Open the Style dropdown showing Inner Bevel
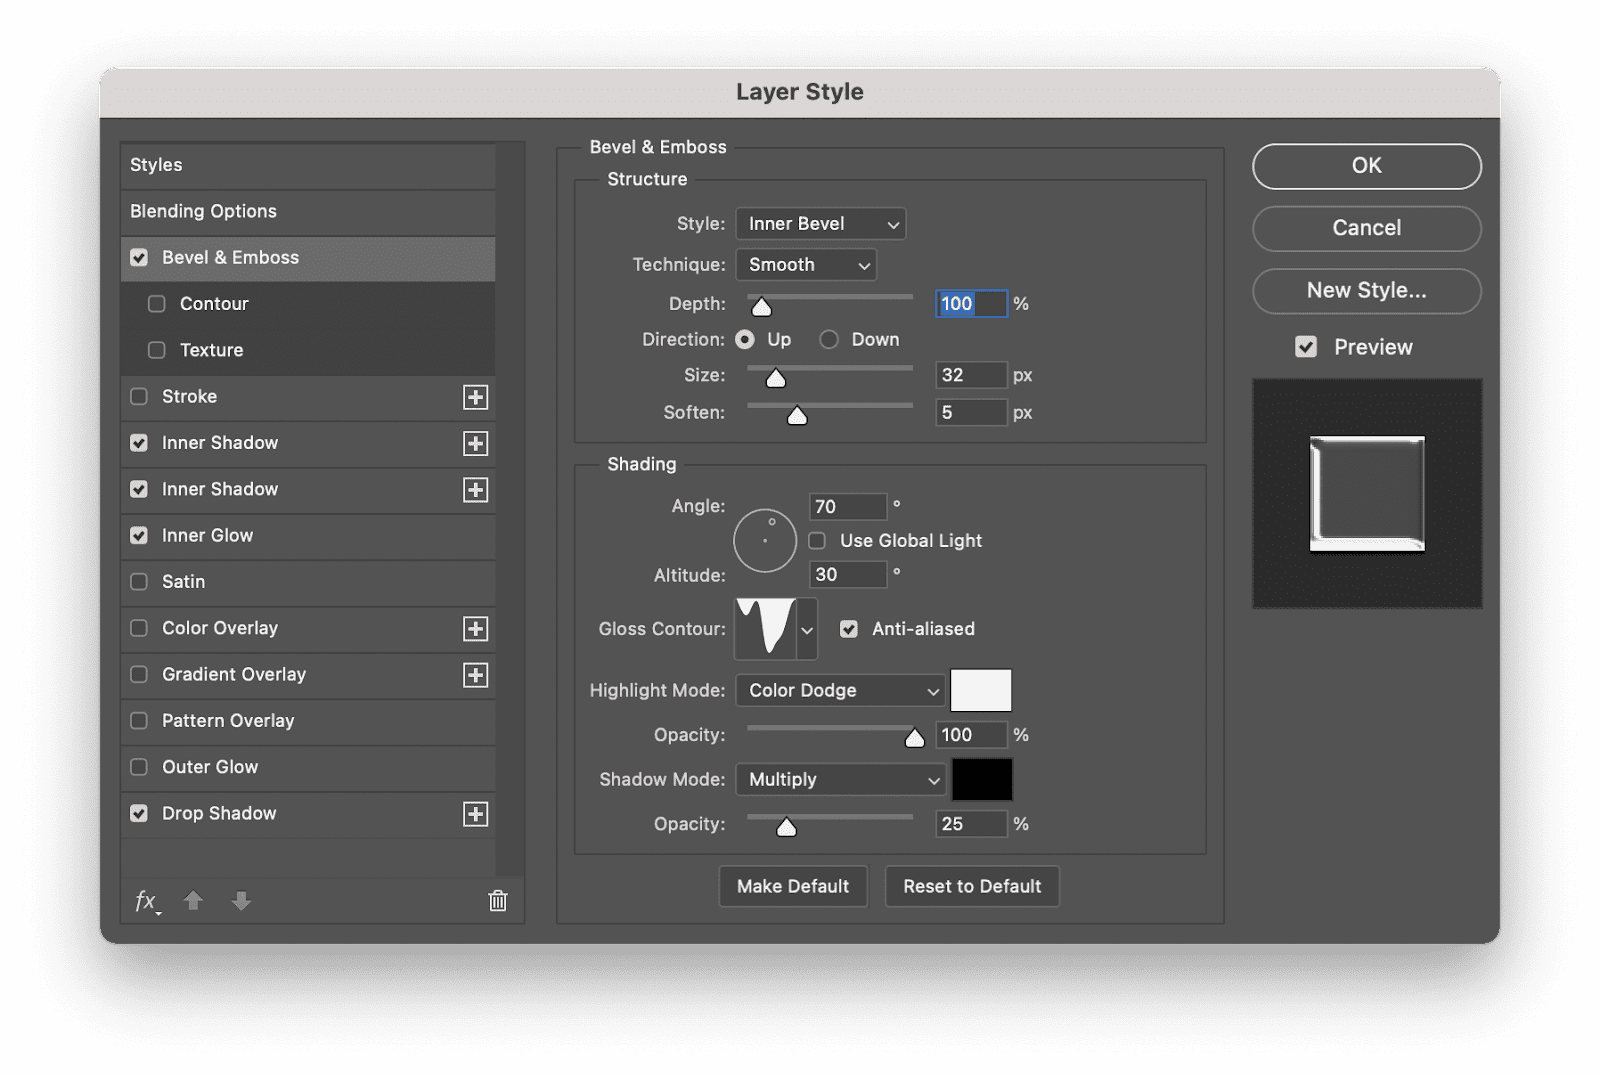This screenshot has width=1600, height=1076. [x=820, y=223]
